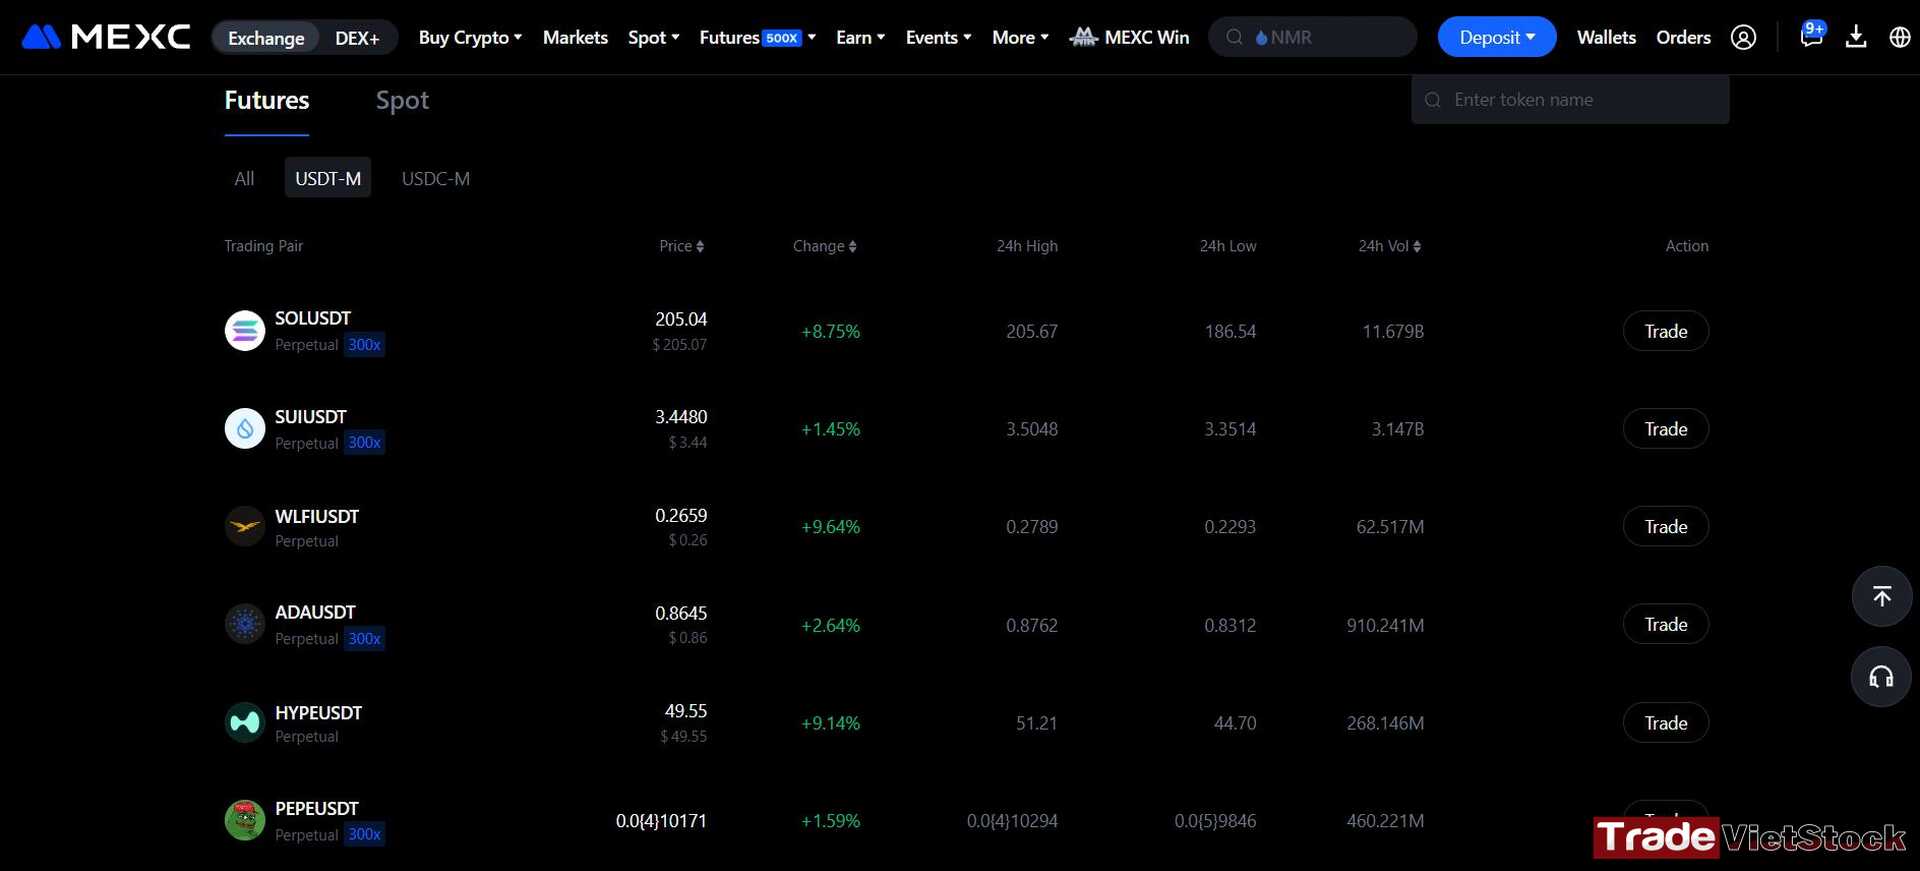Open the MEXC Win page
Screen dimensions: 1920x871
tap(1130, 37)
